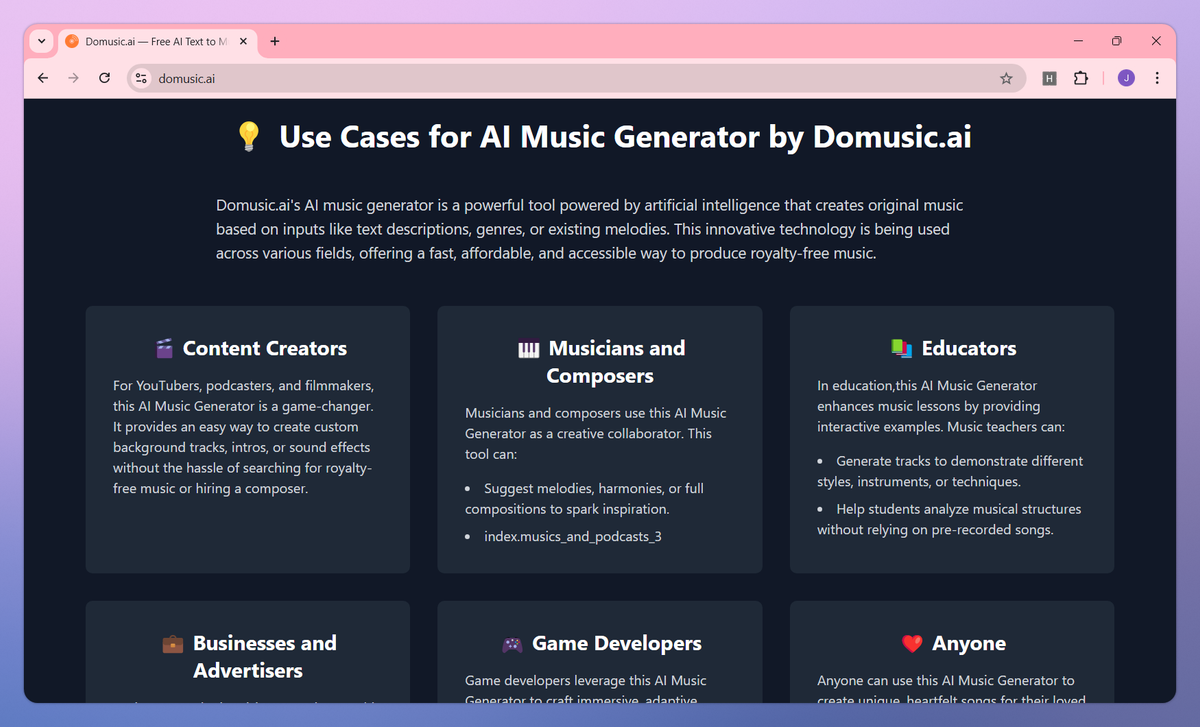Click the browser back arrow

pos(42,78)
